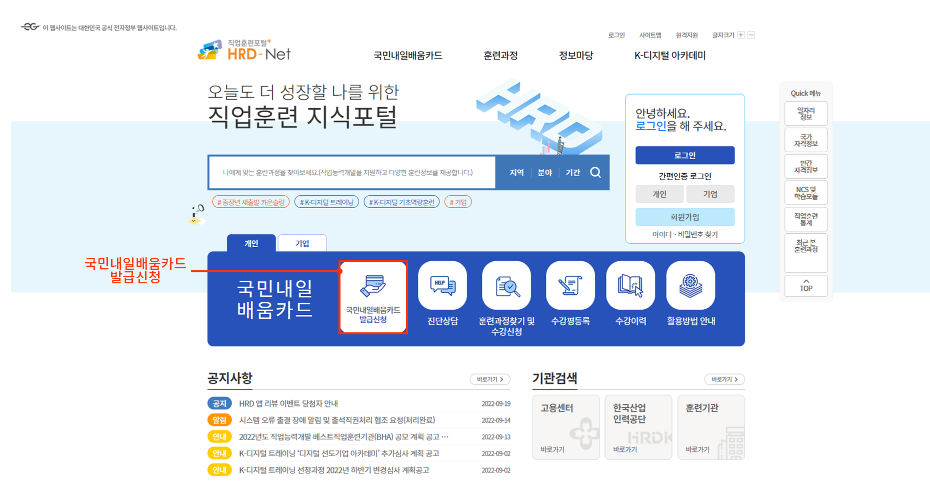Open the 한국산업인력공단 institution card
This screenshot has height=503, width=930.
(638, 427)
